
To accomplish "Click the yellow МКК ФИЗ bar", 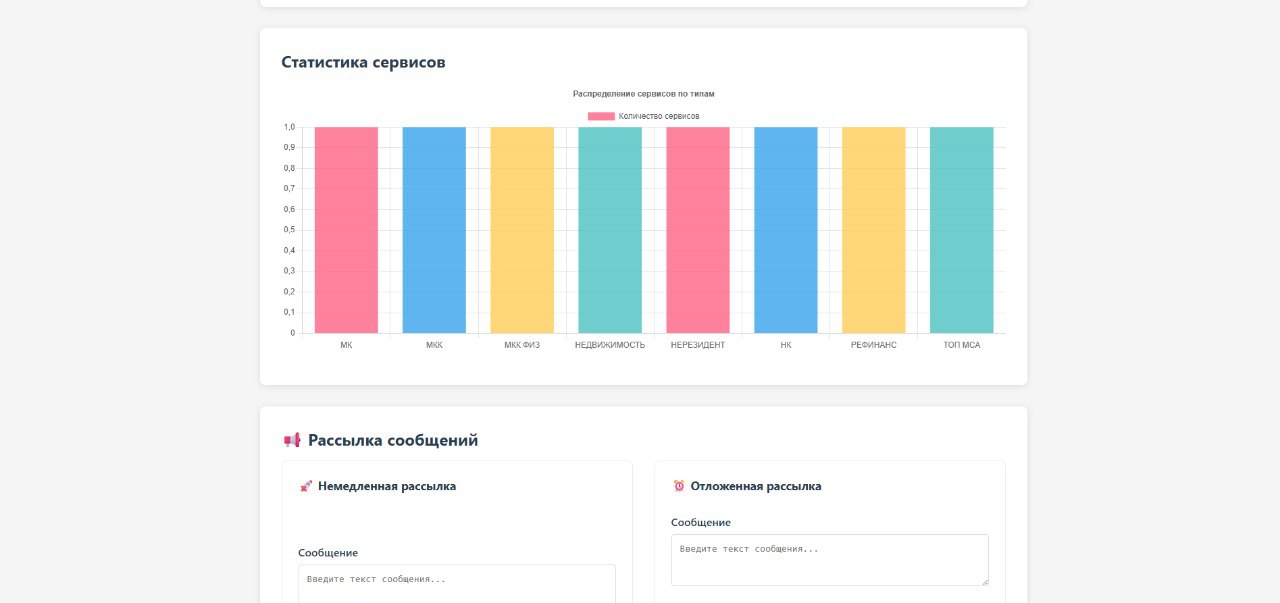I will pos(522,230).
